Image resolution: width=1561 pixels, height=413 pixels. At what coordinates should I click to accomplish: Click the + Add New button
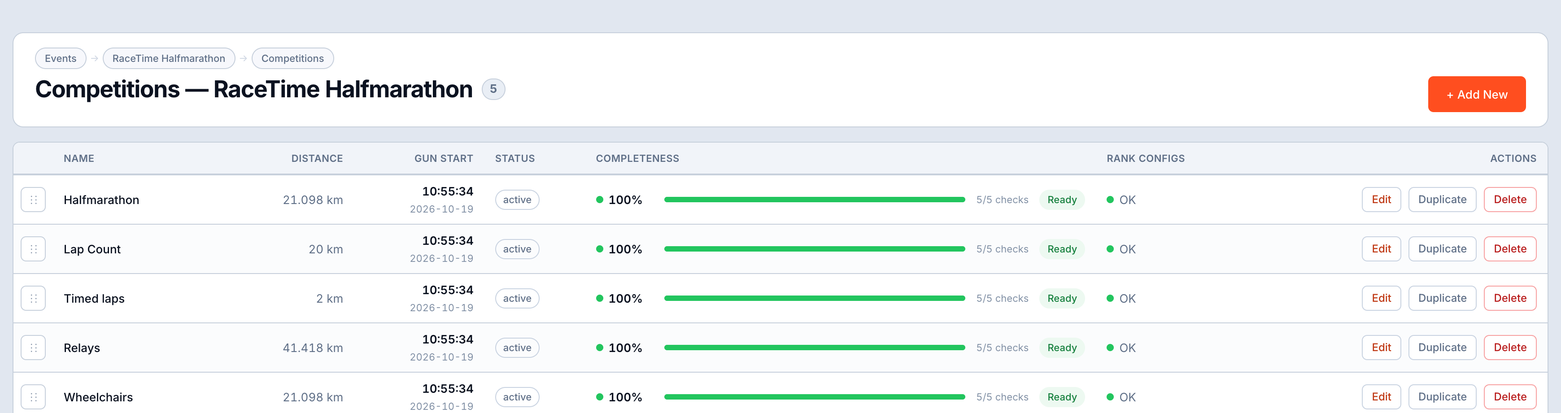point(1476,94)
